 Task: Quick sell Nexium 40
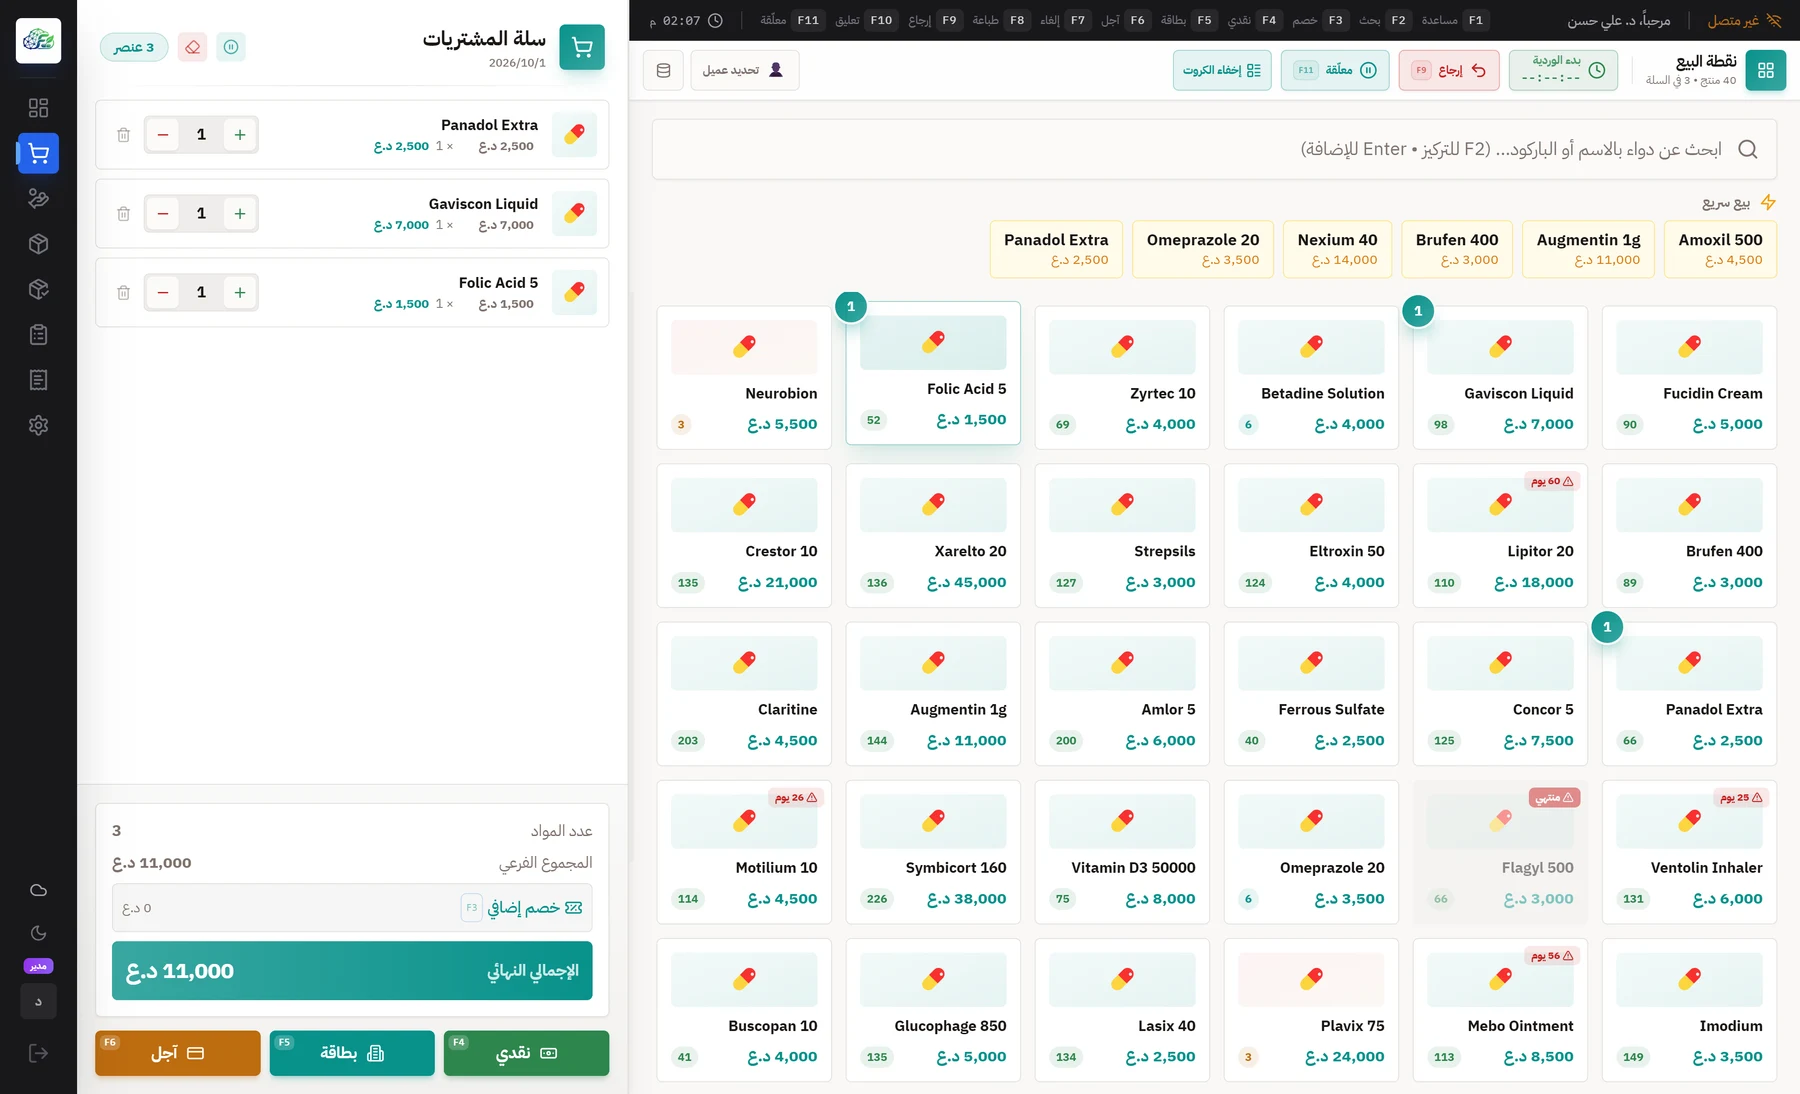(1337, 249)
